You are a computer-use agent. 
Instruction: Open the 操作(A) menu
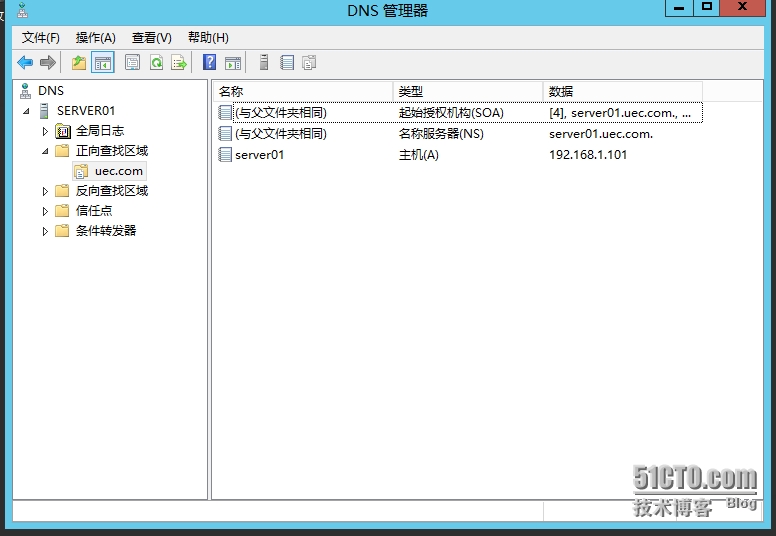[96, 38]
